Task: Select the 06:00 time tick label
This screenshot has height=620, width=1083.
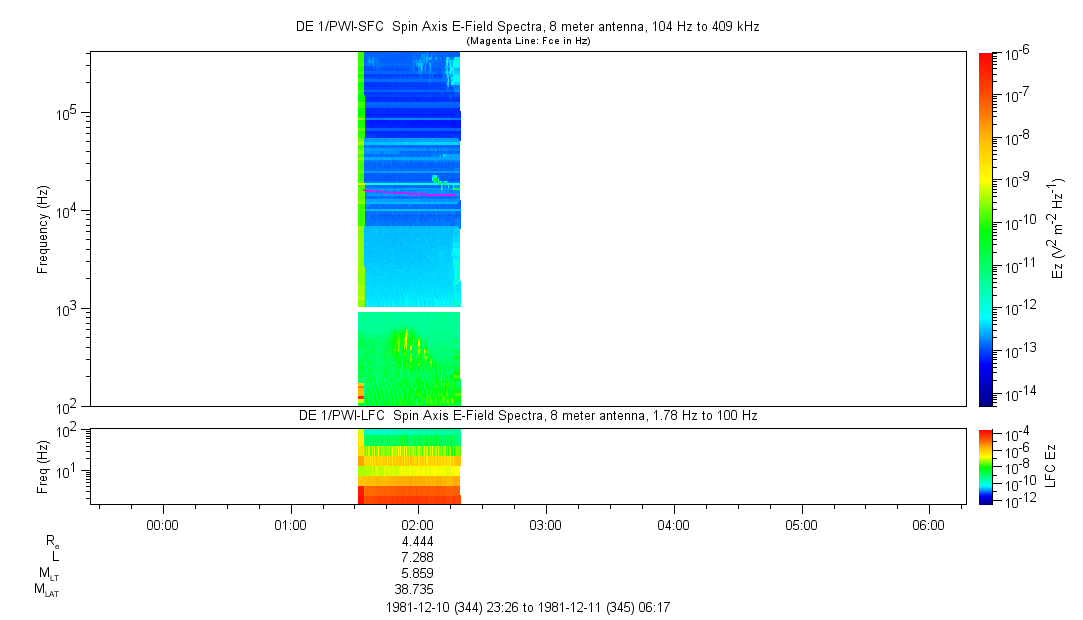Action: point(928,524)
